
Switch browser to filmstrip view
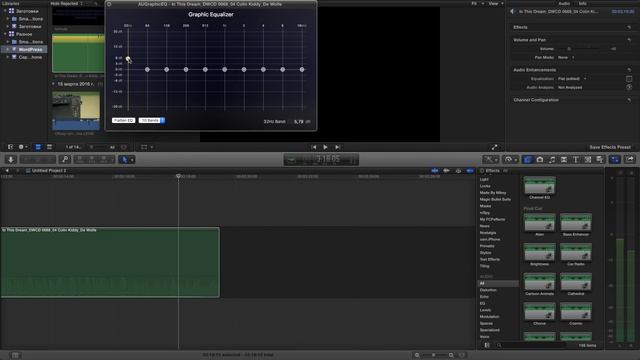point(38,147)
